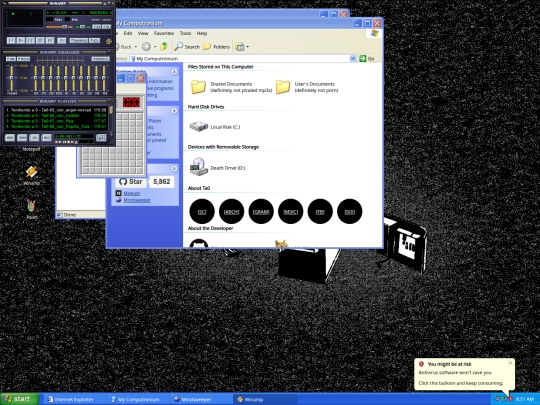Open Forward button history dropdown arrow
Image resolution: width=540 pixels, height=405 pixels.
click(x=155, y=46)
